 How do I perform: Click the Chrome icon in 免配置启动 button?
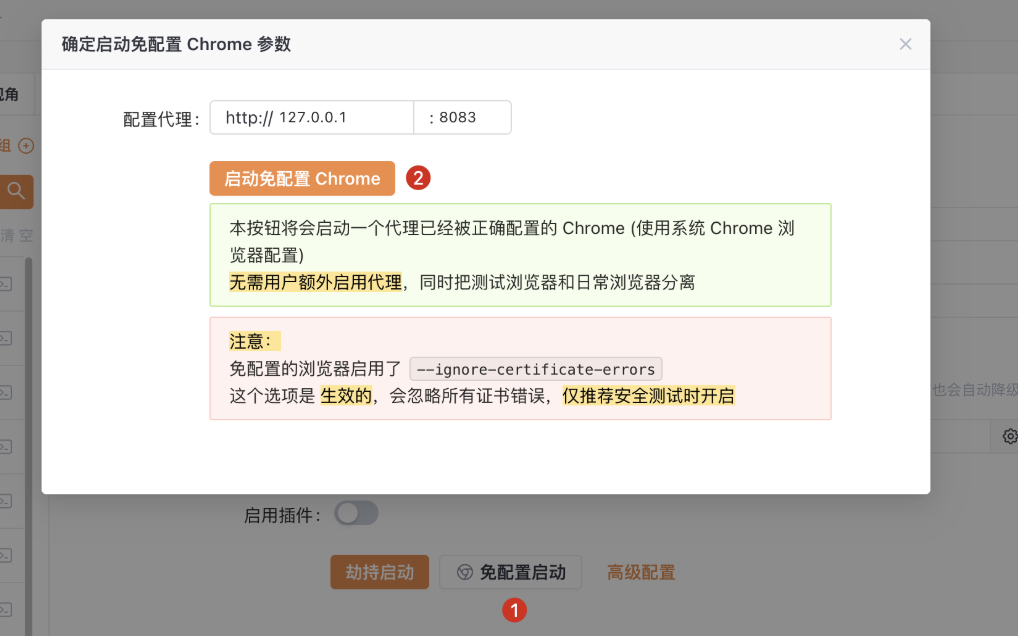point(465,573)
